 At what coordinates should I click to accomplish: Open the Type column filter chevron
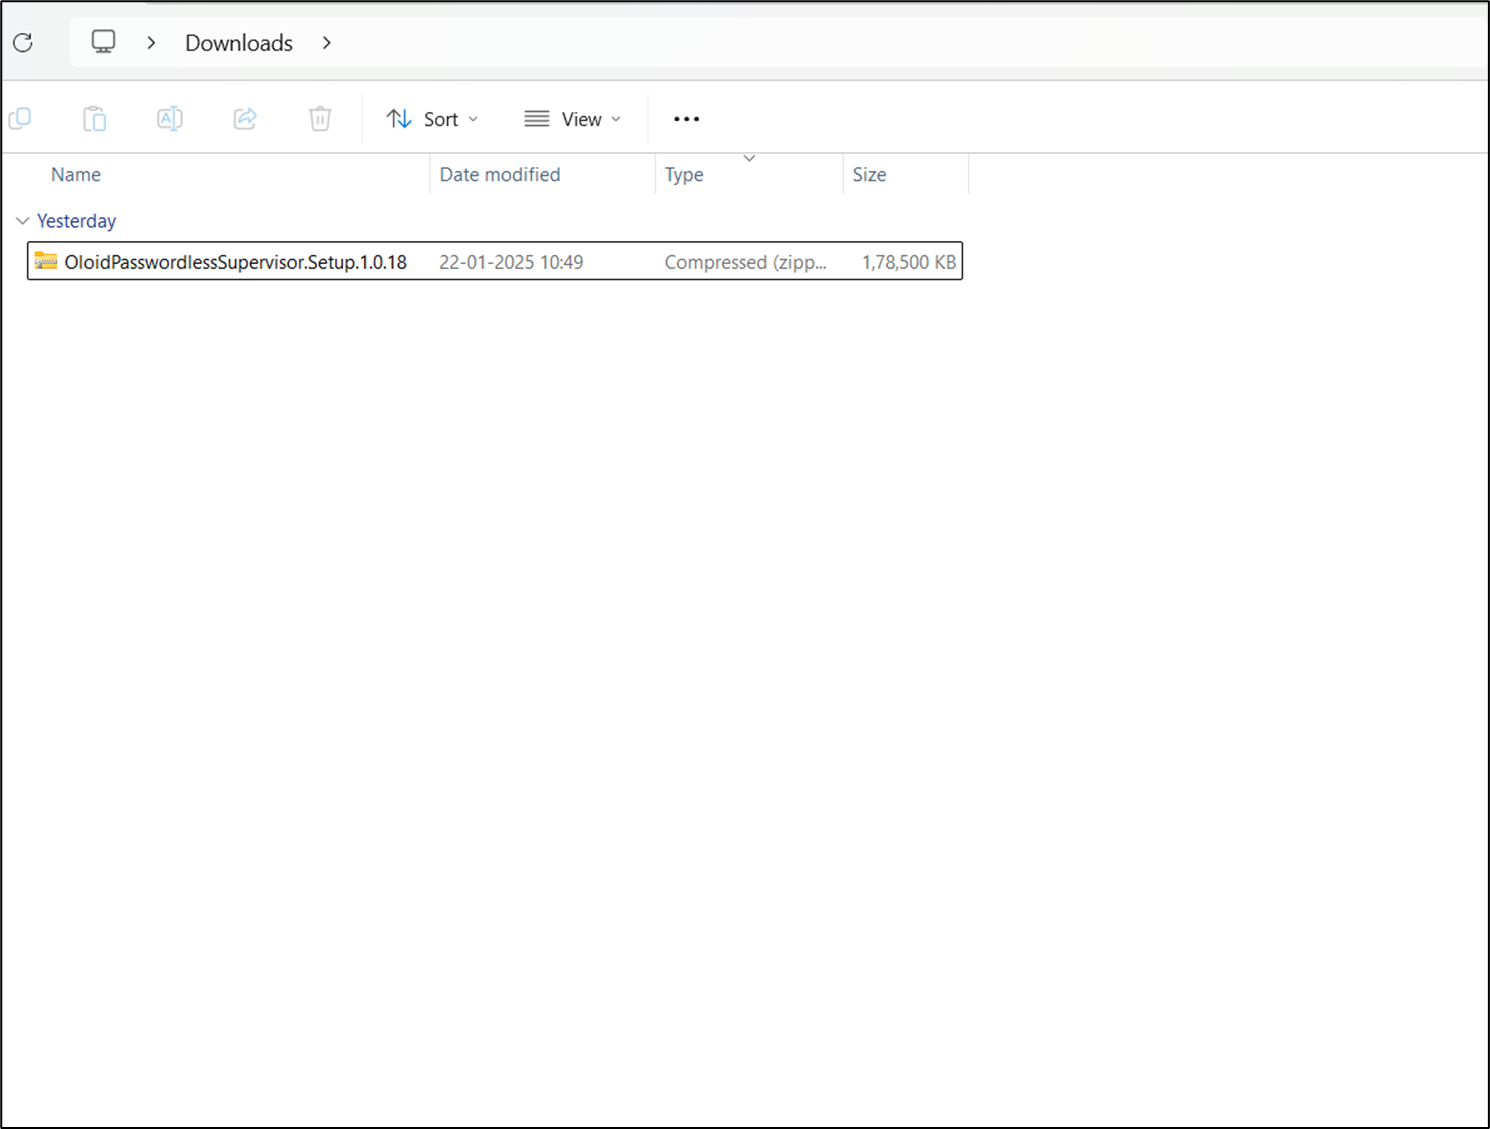[749, 158]
